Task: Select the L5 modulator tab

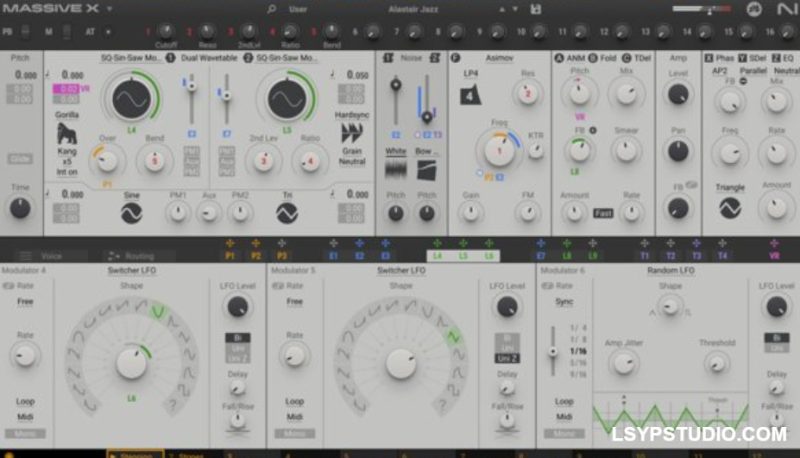Action: 463,256
